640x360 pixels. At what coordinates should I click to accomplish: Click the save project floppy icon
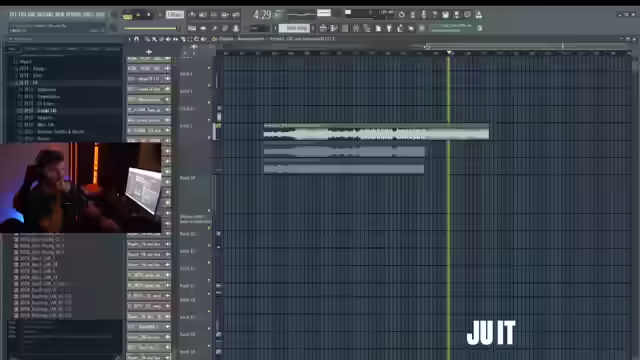click(x=446, y=15)
